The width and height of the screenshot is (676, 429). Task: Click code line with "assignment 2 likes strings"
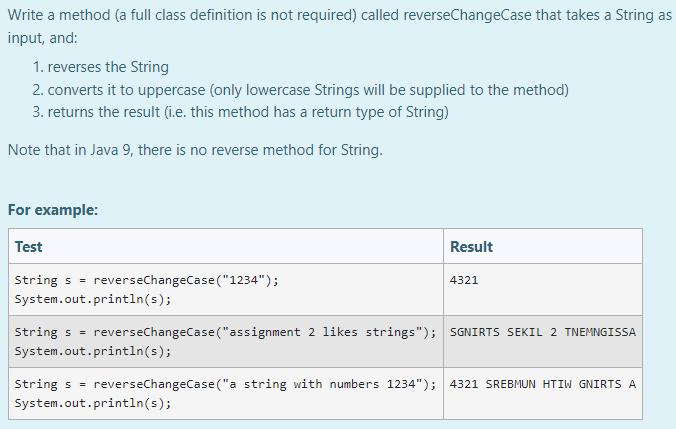[225, 332]
